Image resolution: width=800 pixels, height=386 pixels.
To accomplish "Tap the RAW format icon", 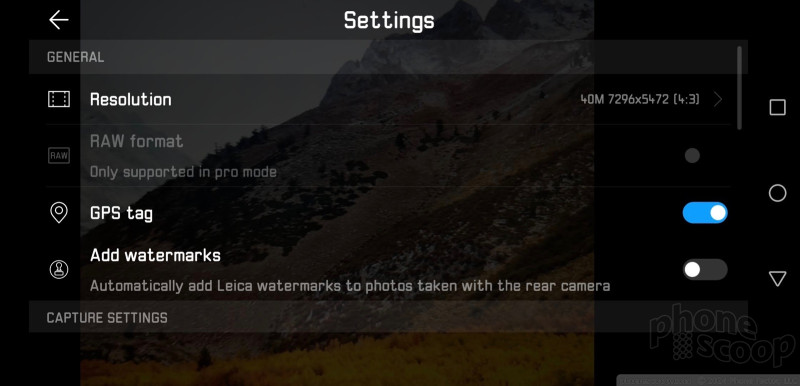I will (x=59, y=156).
